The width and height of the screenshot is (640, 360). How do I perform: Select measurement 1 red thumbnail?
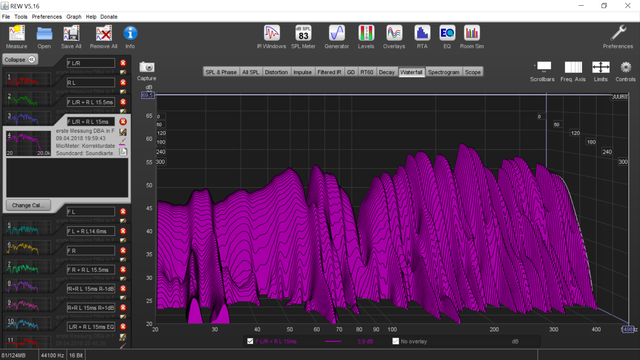pos(29,80)
